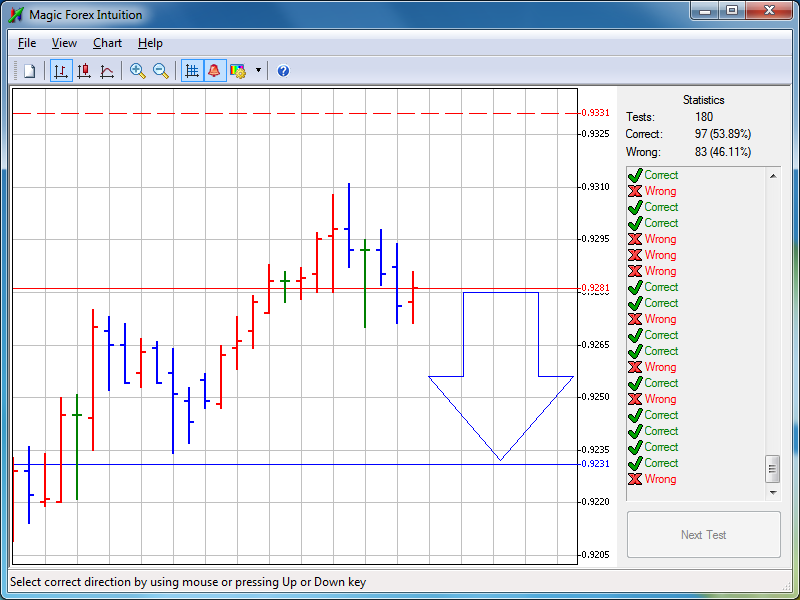Screen dimensions: 800x600
Task: Open the Help menu
Action: point(150,43)
